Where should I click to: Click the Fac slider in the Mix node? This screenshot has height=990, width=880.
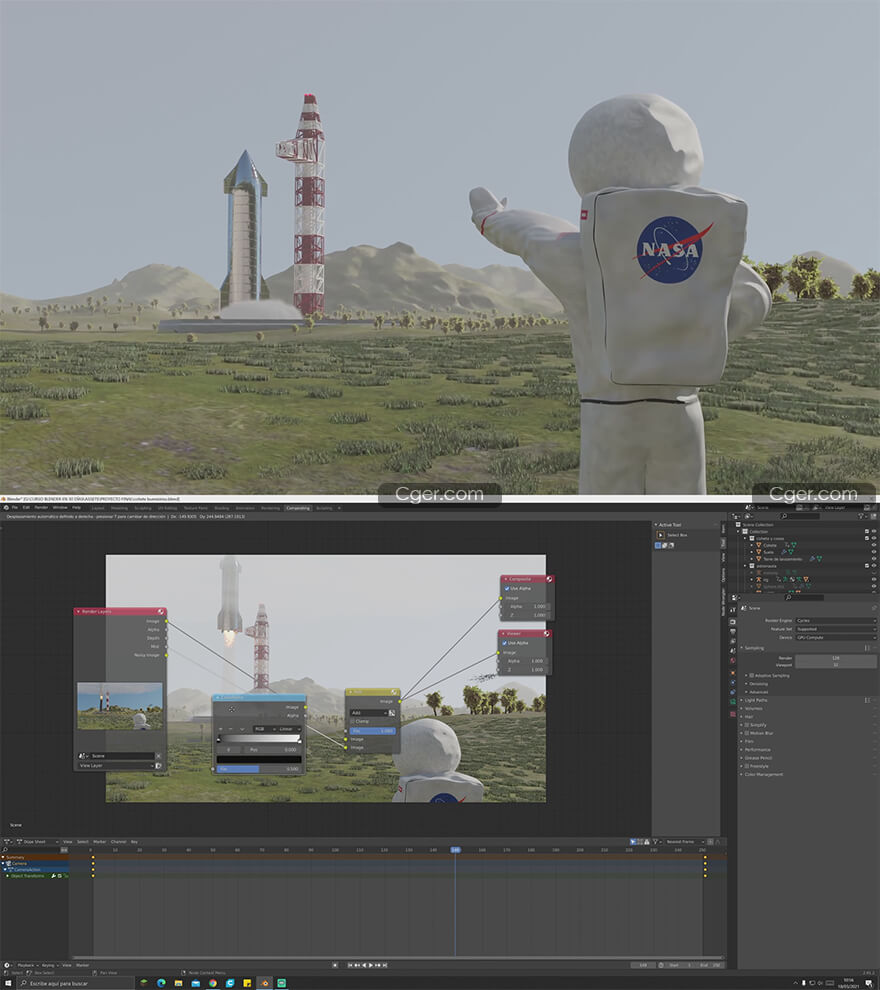pos(372,731)
